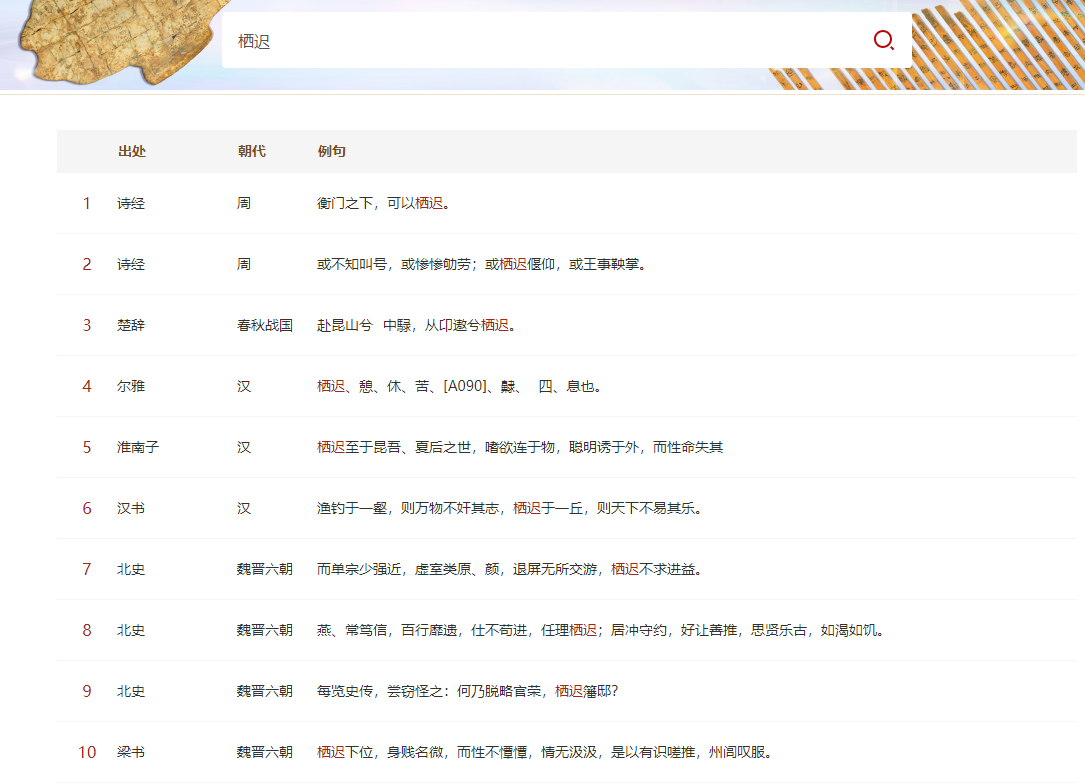The height and width of the screenshot is (784, 1085).
Task: Click row number 8
Action: tap(86, 630)
